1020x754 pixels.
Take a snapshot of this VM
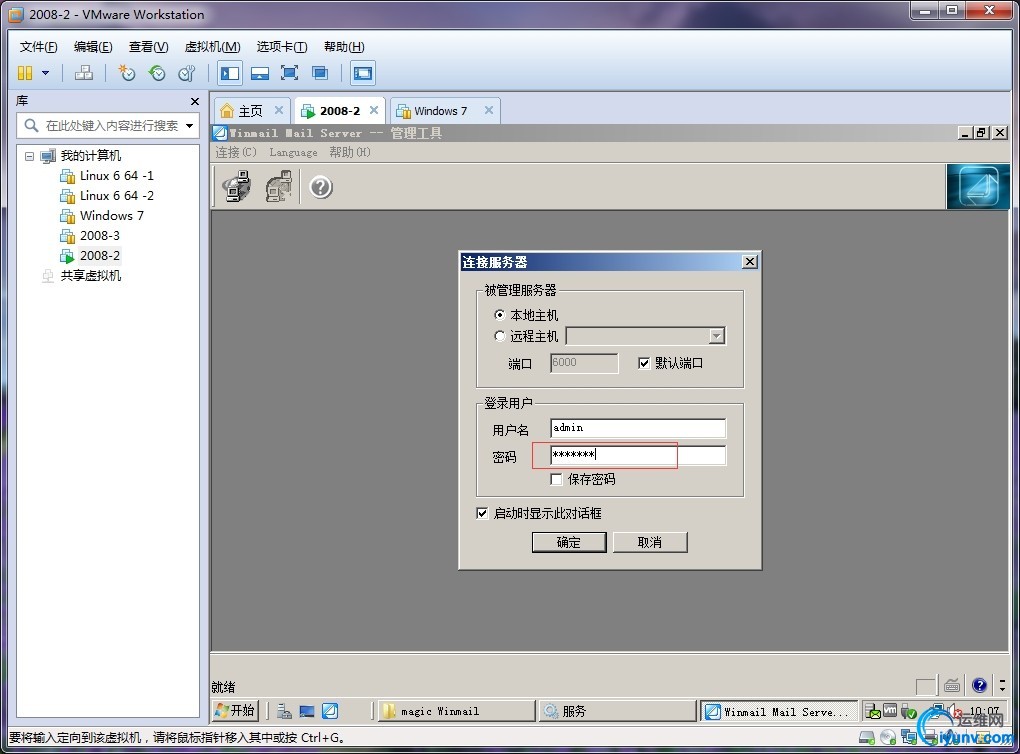(x=126, y=73)
